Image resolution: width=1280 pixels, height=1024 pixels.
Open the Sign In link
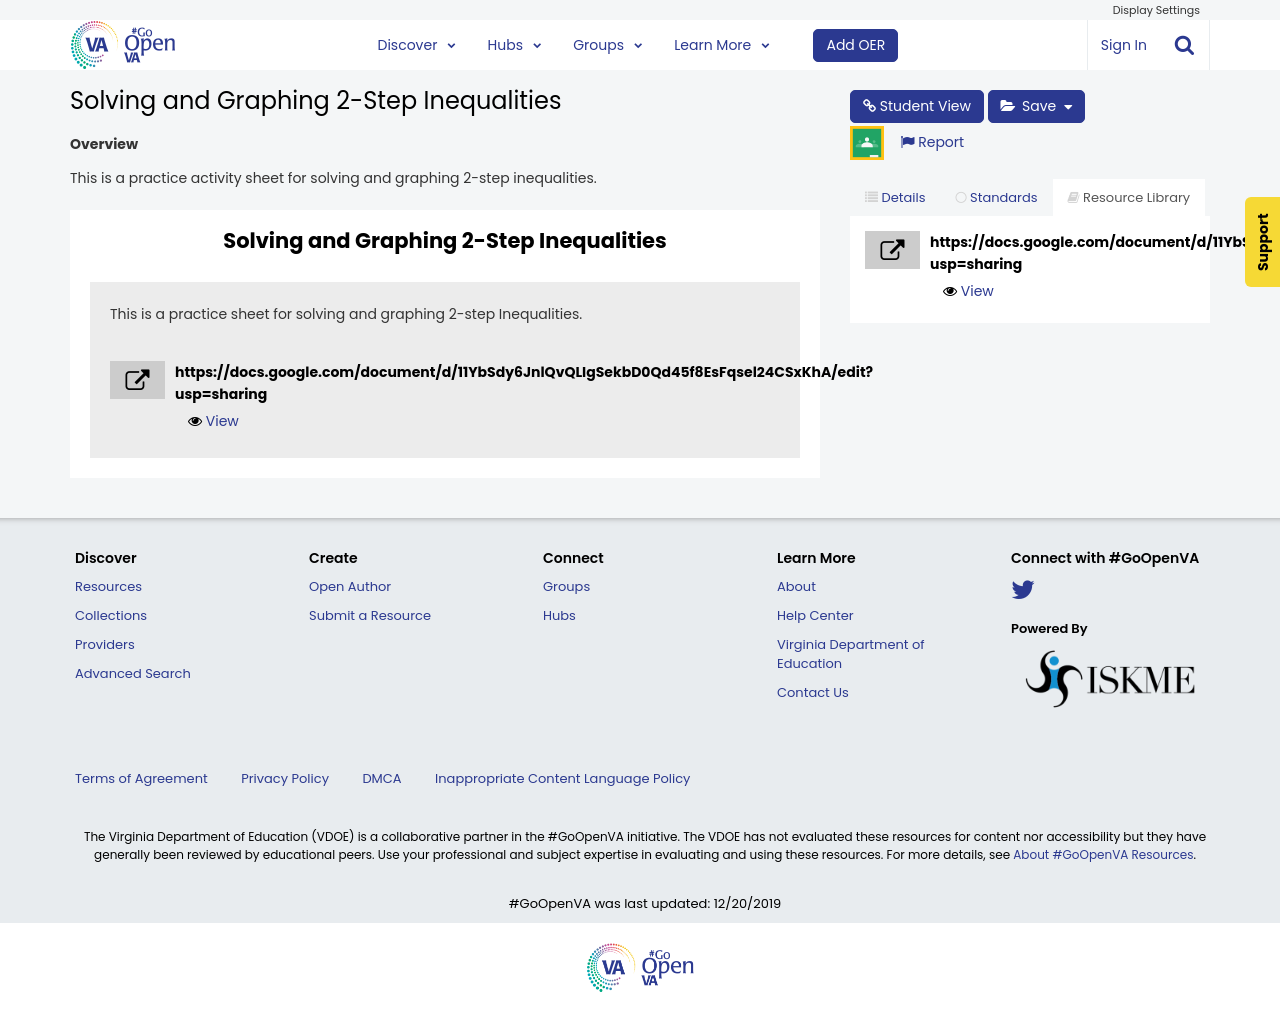pyautogui.click(x=1123, y=45)
